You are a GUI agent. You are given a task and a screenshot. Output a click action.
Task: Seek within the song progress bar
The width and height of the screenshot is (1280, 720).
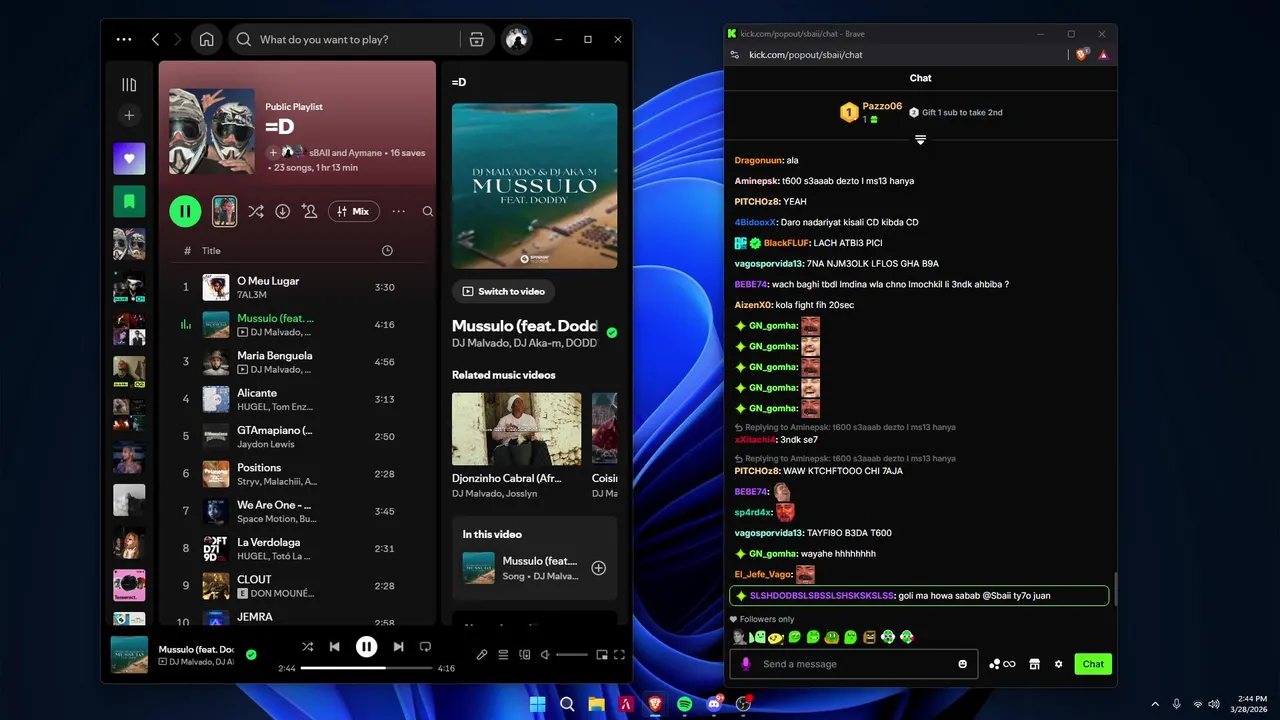[366, 668]
